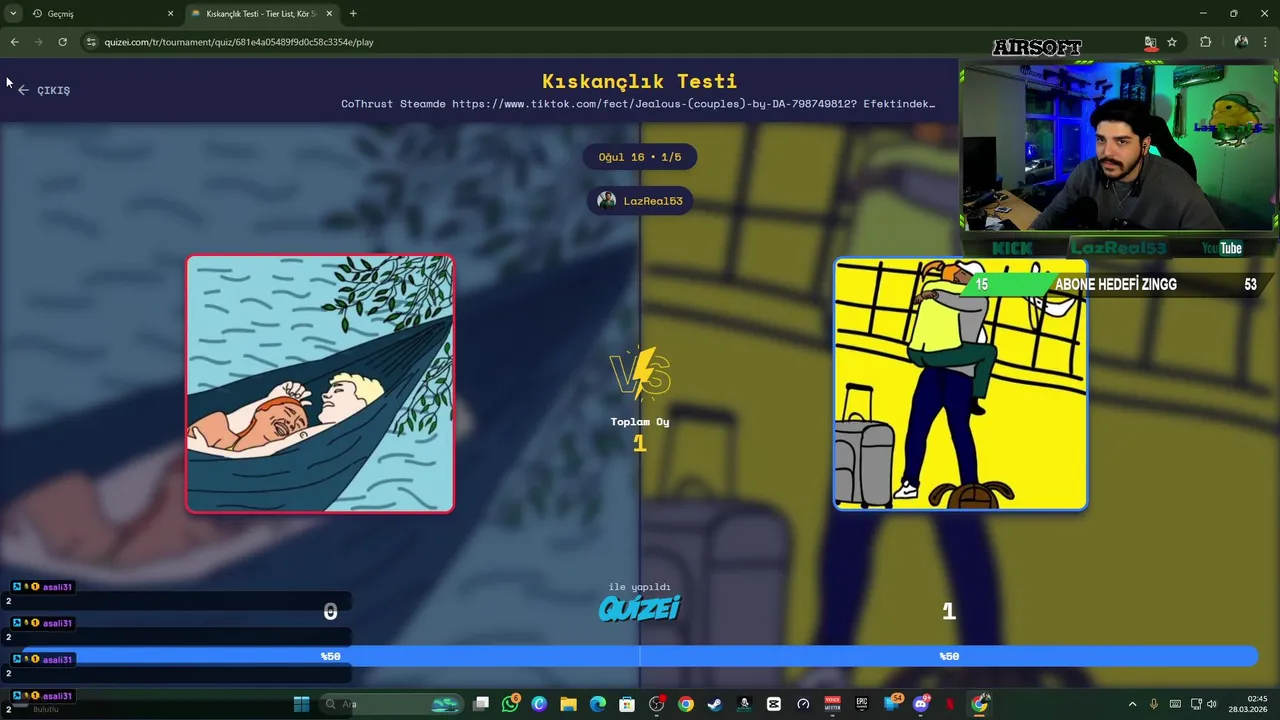Vote for the airport hug image

[x=960, y=384]
